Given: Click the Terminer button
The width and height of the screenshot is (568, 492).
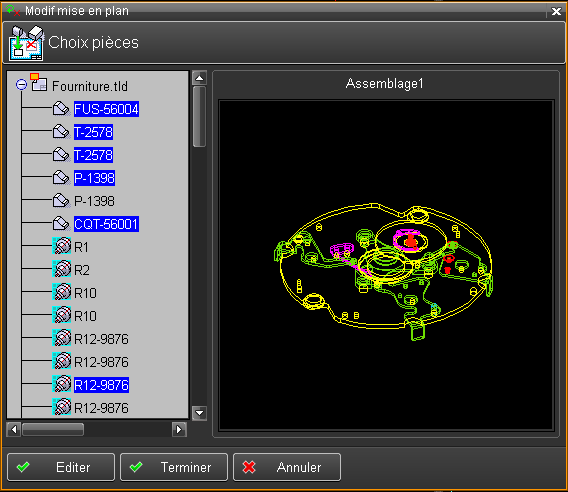Looking at the screenshot, I should pos(174,467).
